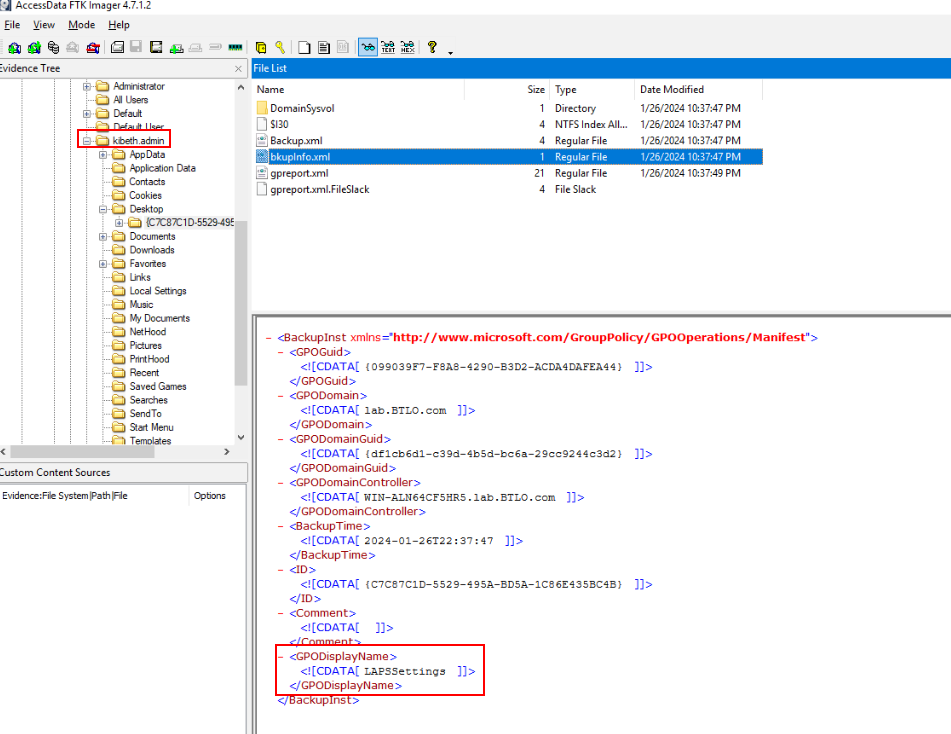951x734 pixels.
Task: Open the Create Disk Image tool
Action: point(118,47)
